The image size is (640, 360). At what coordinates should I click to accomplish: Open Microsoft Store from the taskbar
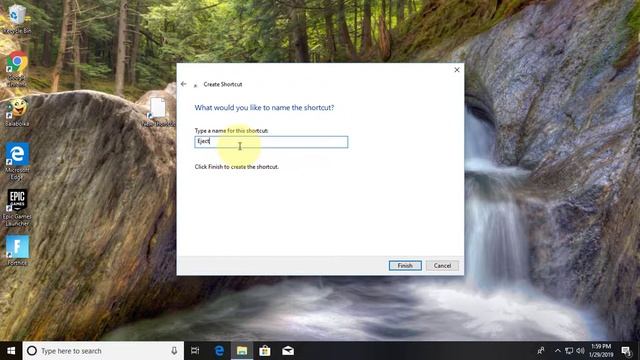tap(265, 351)
